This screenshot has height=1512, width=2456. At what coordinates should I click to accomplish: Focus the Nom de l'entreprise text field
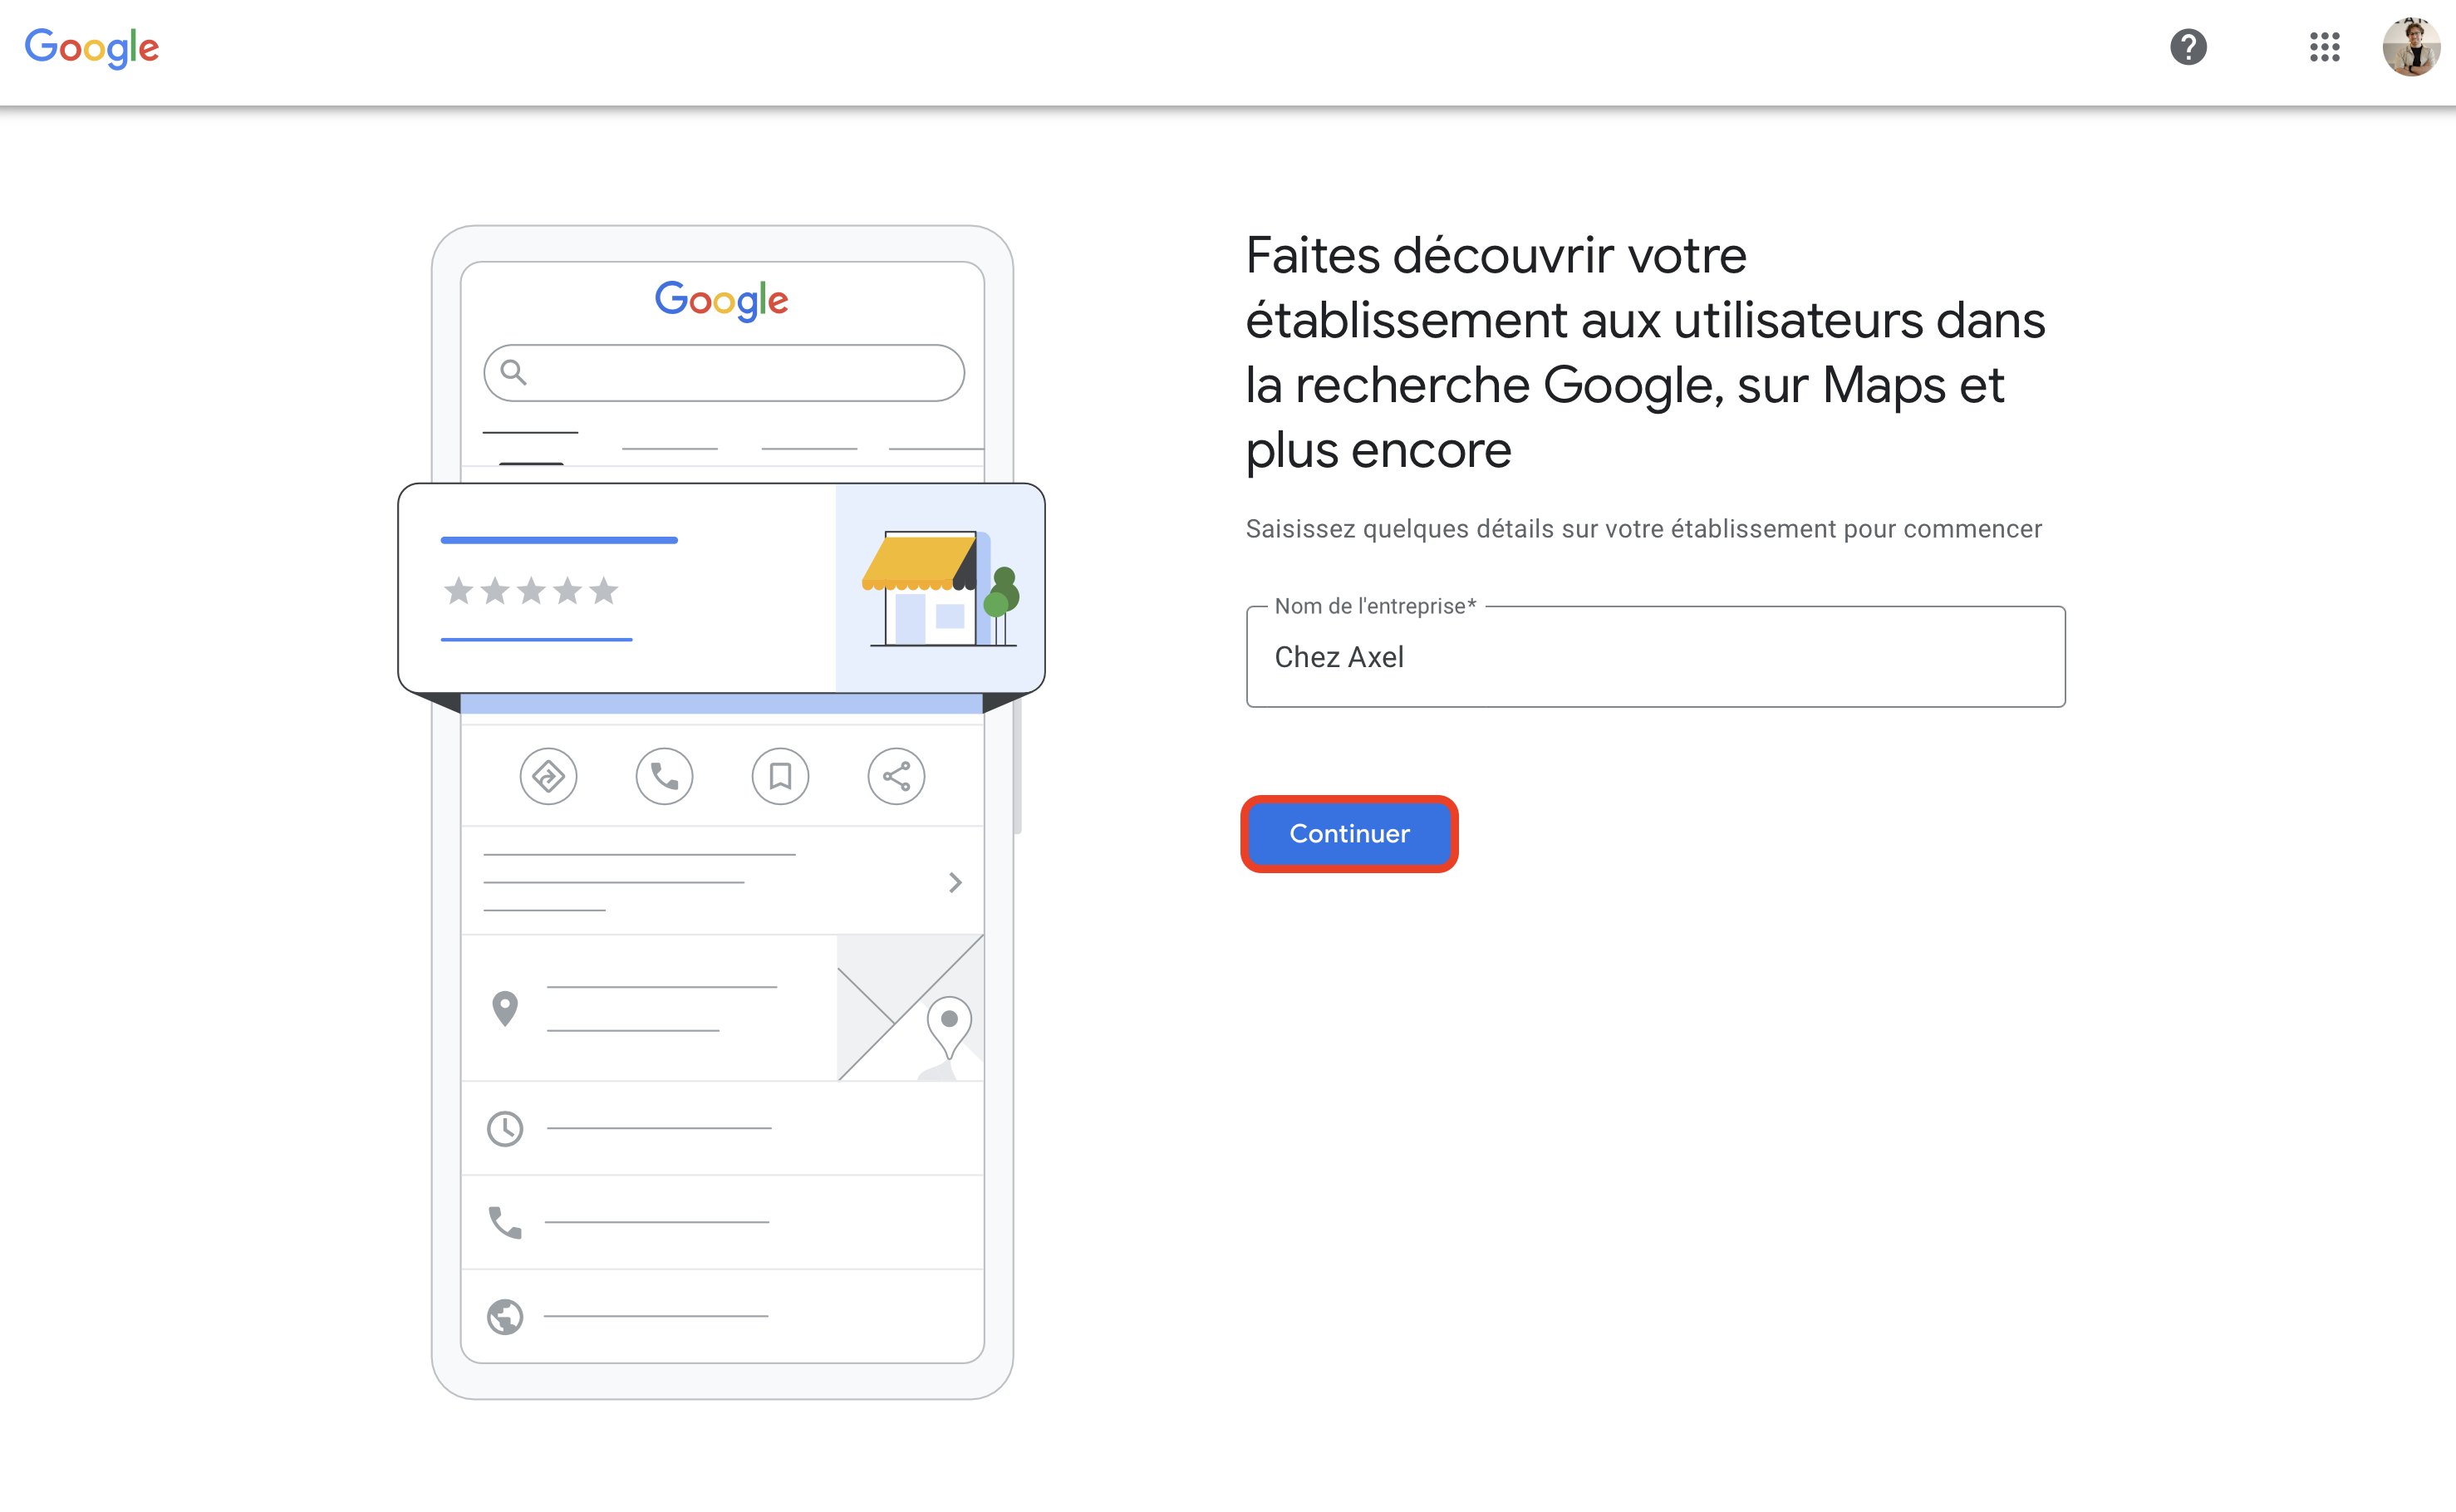coord(1655,657)
